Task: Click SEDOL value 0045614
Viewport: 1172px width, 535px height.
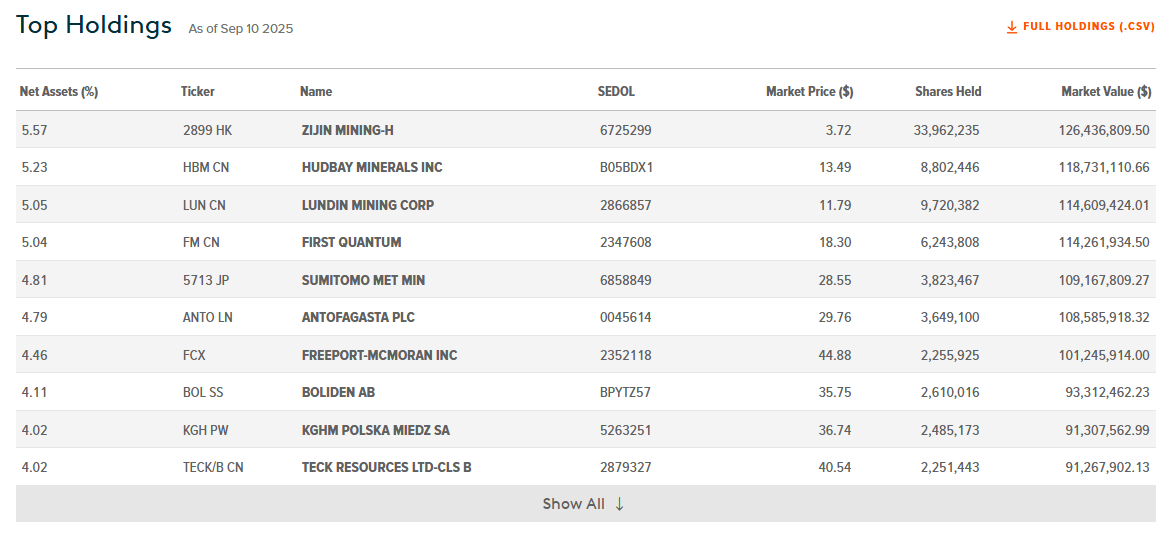Action: (626, 318)
